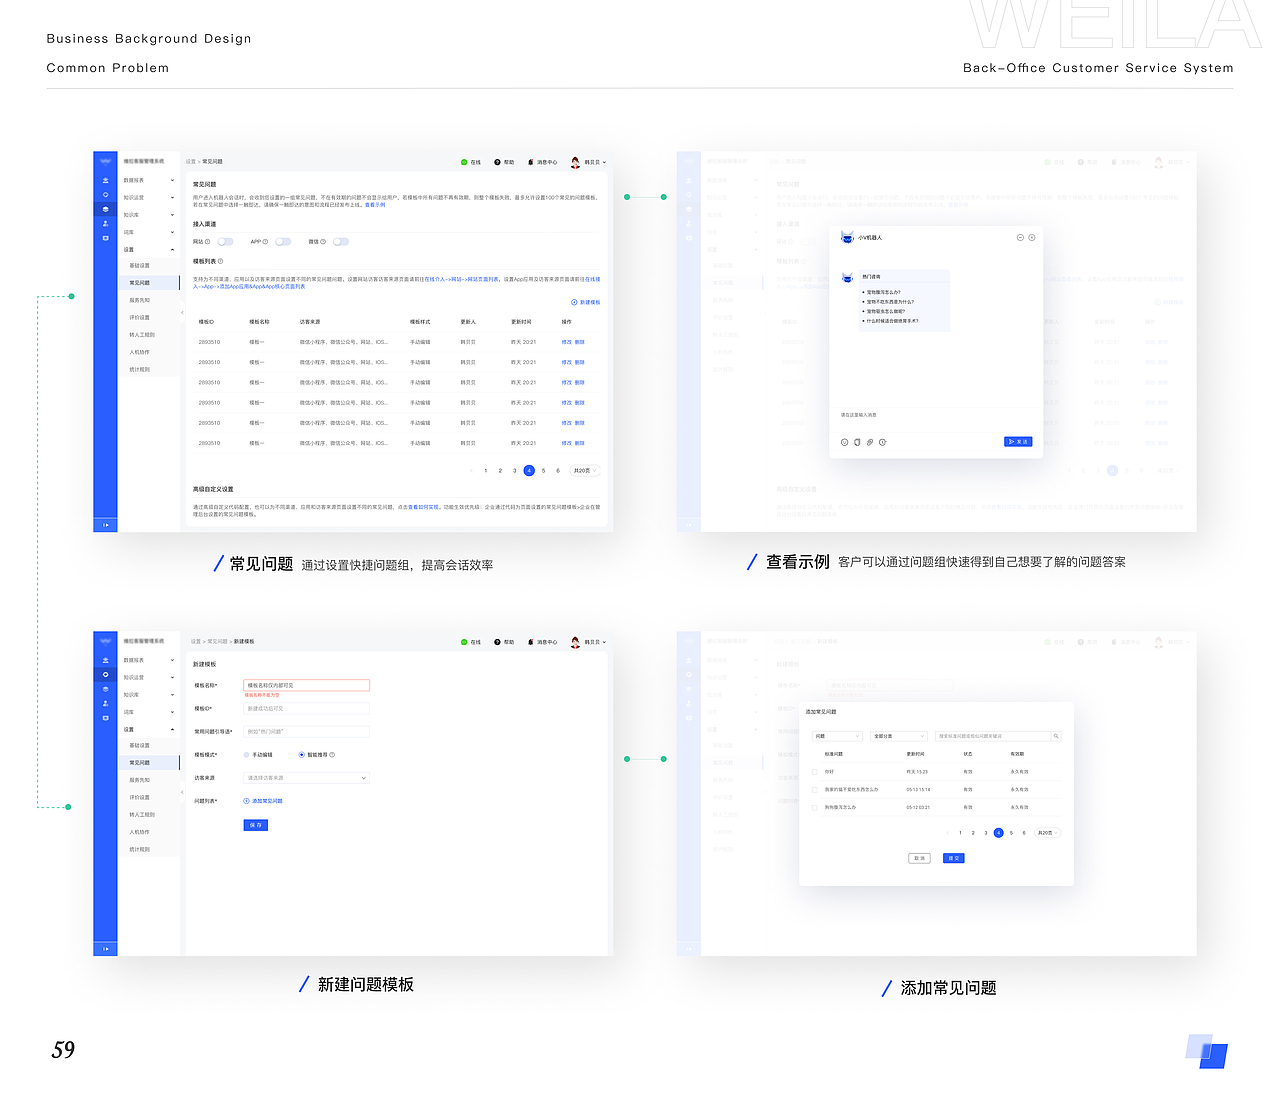Image resolution: width=1280 pixels, height=1106 pixels.
Task: Minimize the 小V机器人 chat popup
Action: click(x=1020, y=237)
